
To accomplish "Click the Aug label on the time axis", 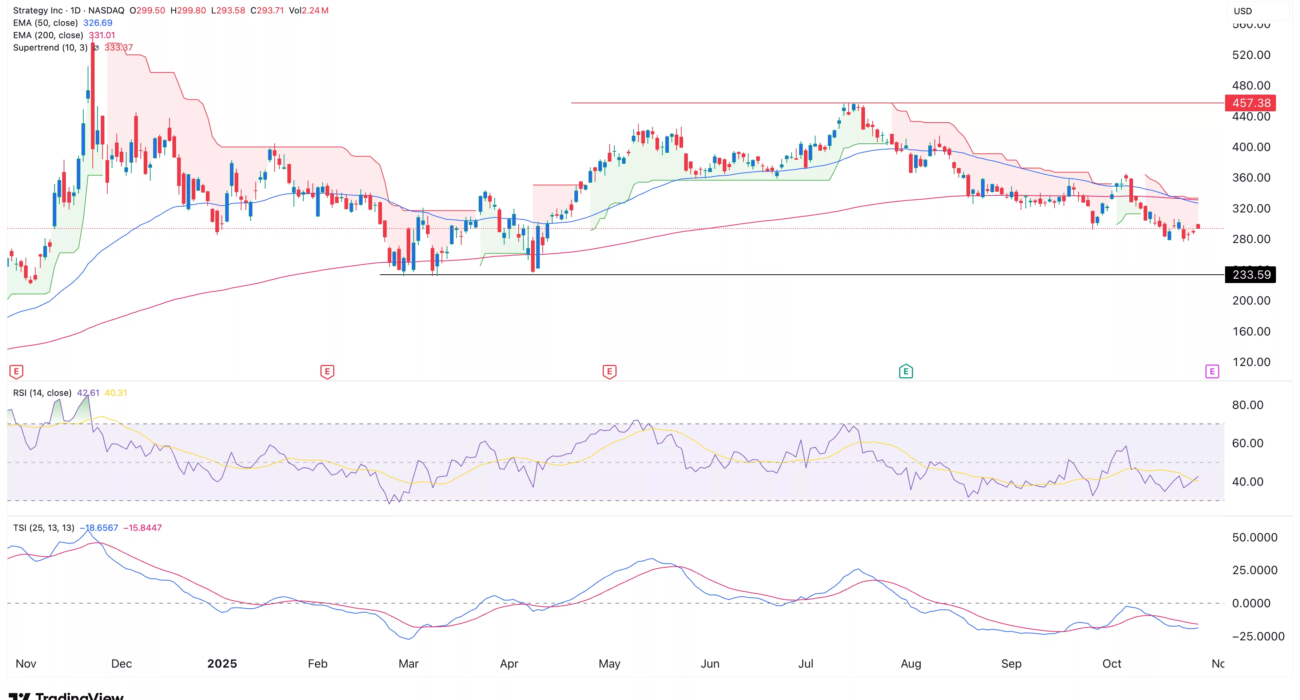I will 910,662.
